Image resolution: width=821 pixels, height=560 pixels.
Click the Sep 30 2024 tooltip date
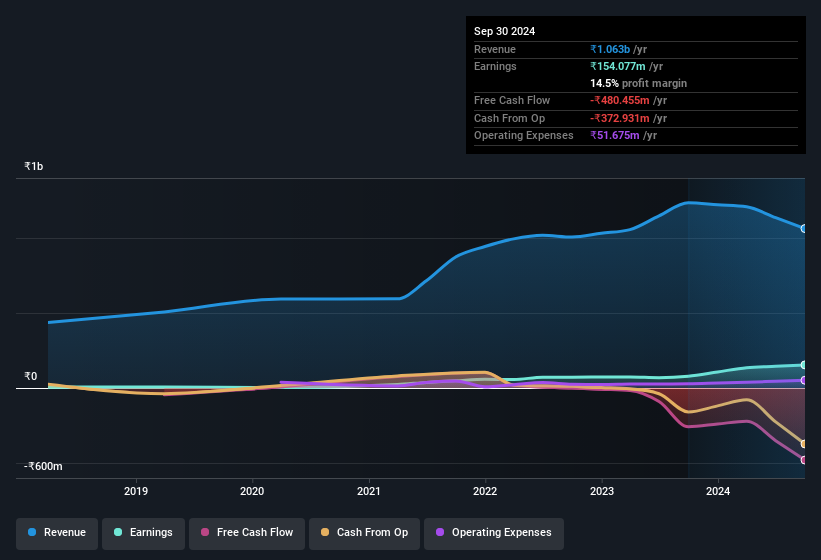click(x=504, y=31)
